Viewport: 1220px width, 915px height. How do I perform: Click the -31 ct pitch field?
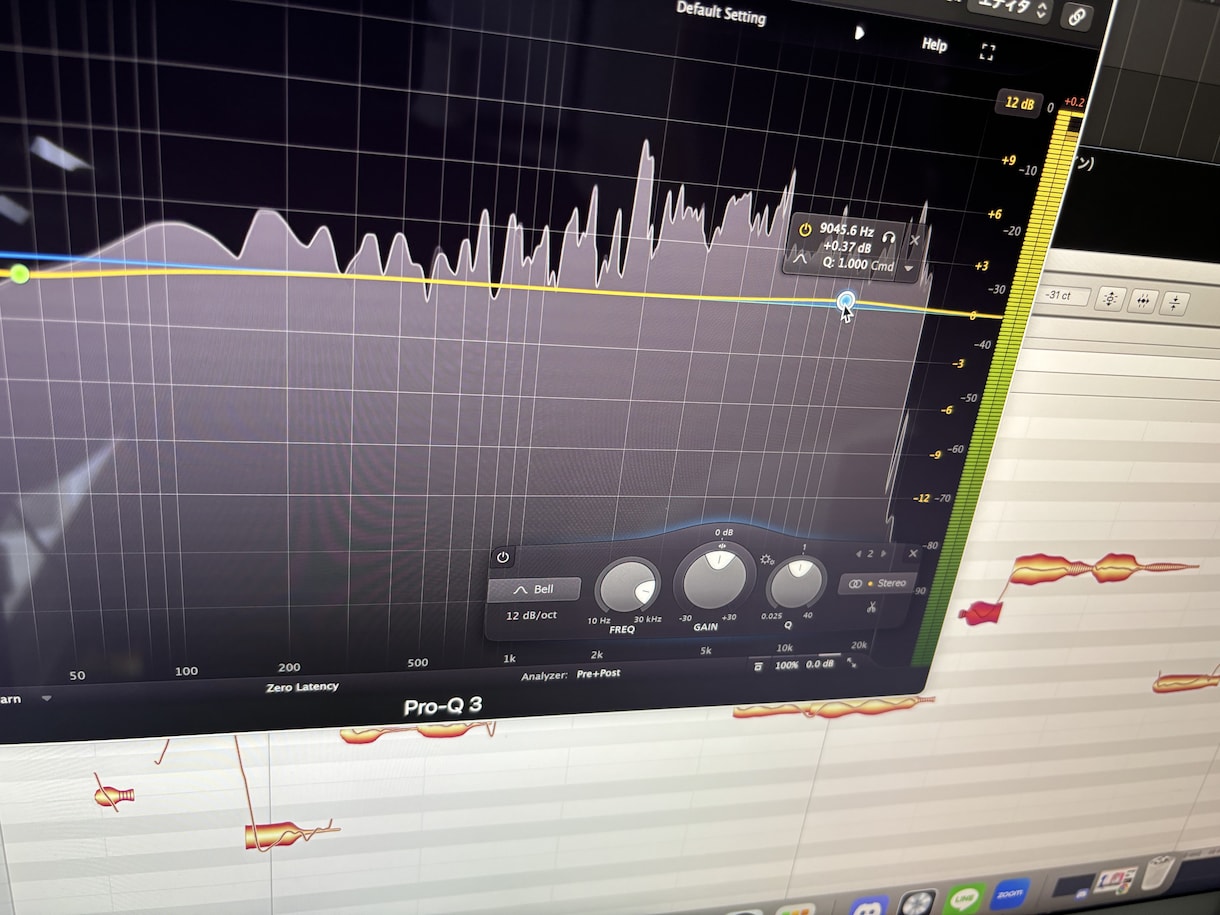pos(1064,296)
